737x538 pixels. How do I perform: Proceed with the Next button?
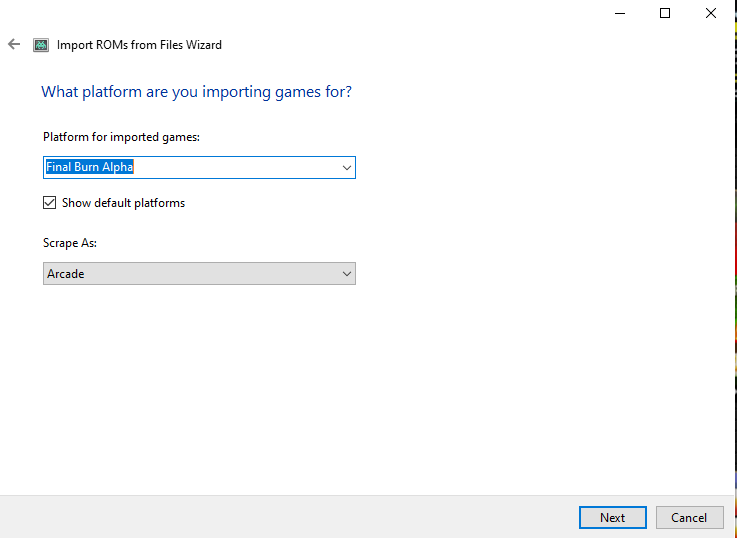612,517
